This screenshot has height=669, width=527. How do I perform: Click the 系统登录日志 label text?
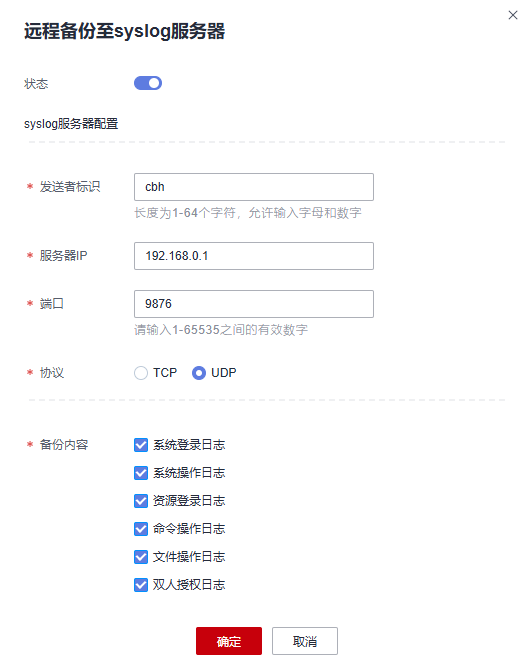[189, 445]
